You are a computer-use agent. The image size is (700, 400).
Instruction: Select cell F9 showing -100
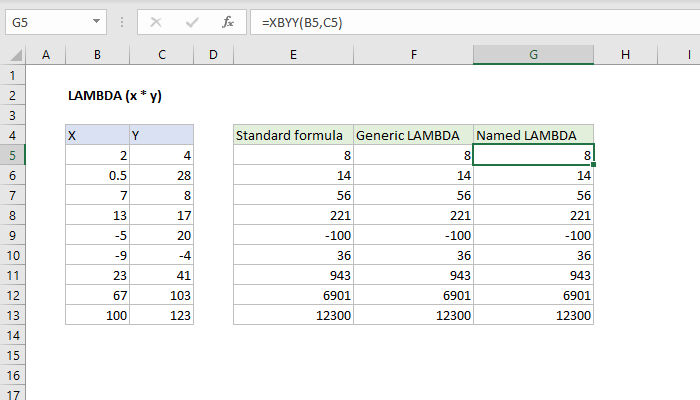[413, 235]
